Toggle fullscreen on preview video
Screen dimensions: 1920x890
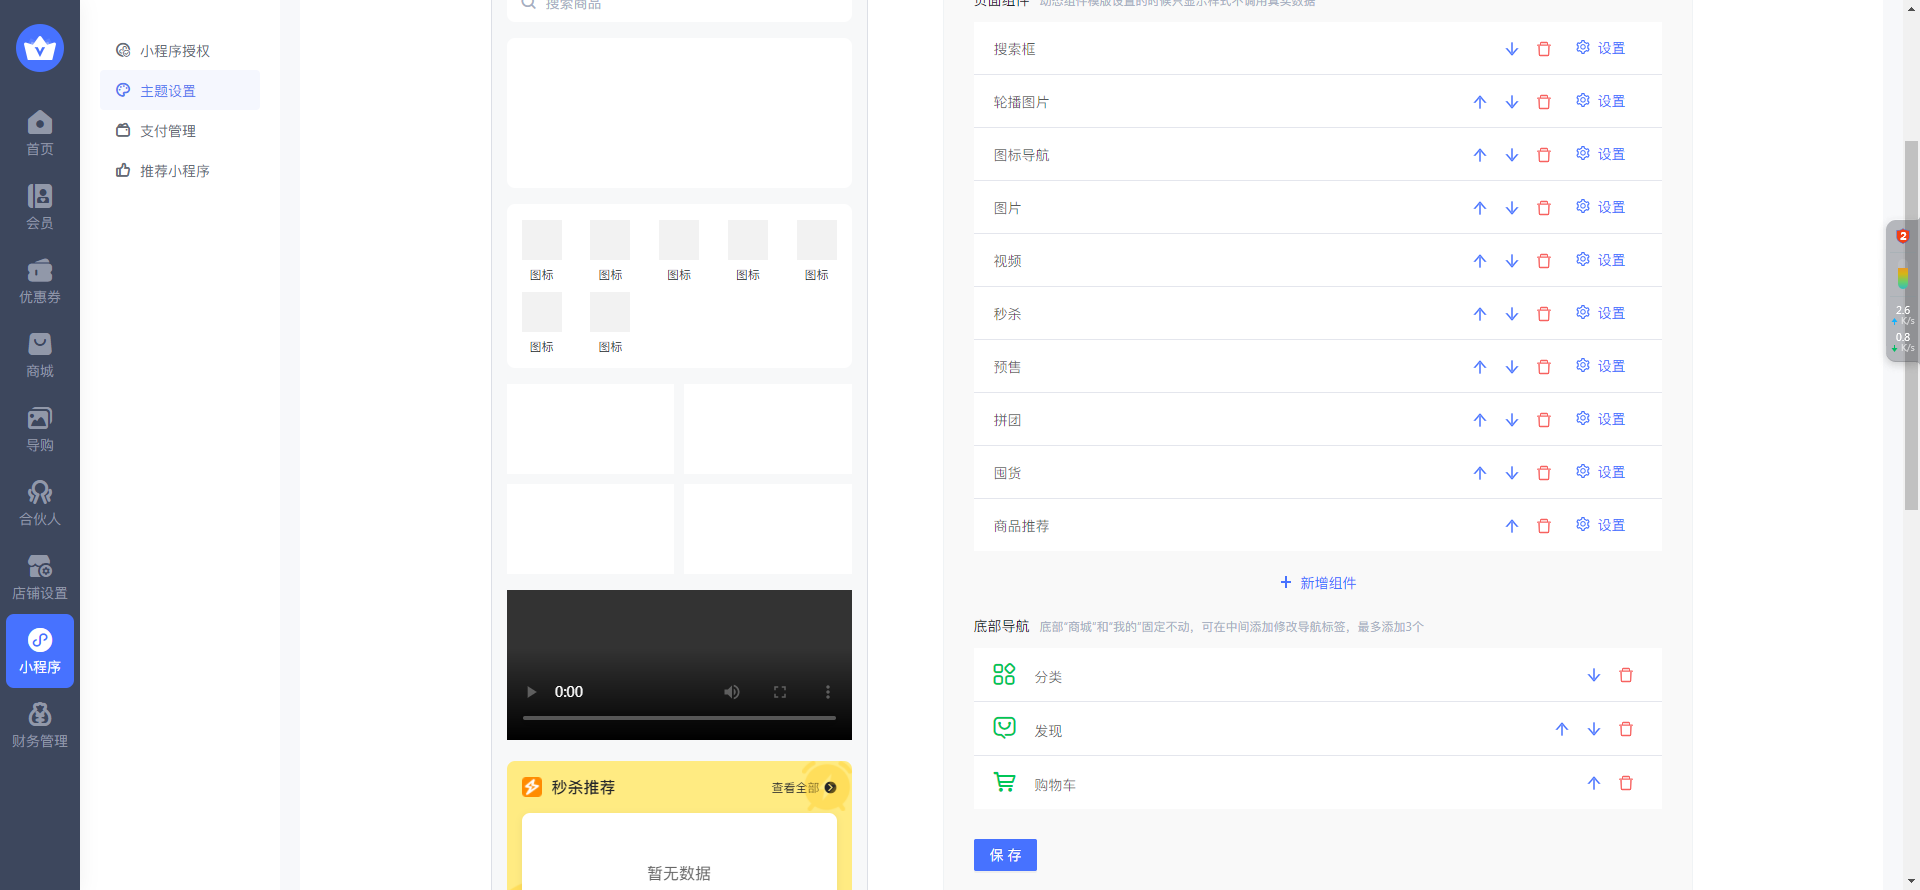pos(780,692)
